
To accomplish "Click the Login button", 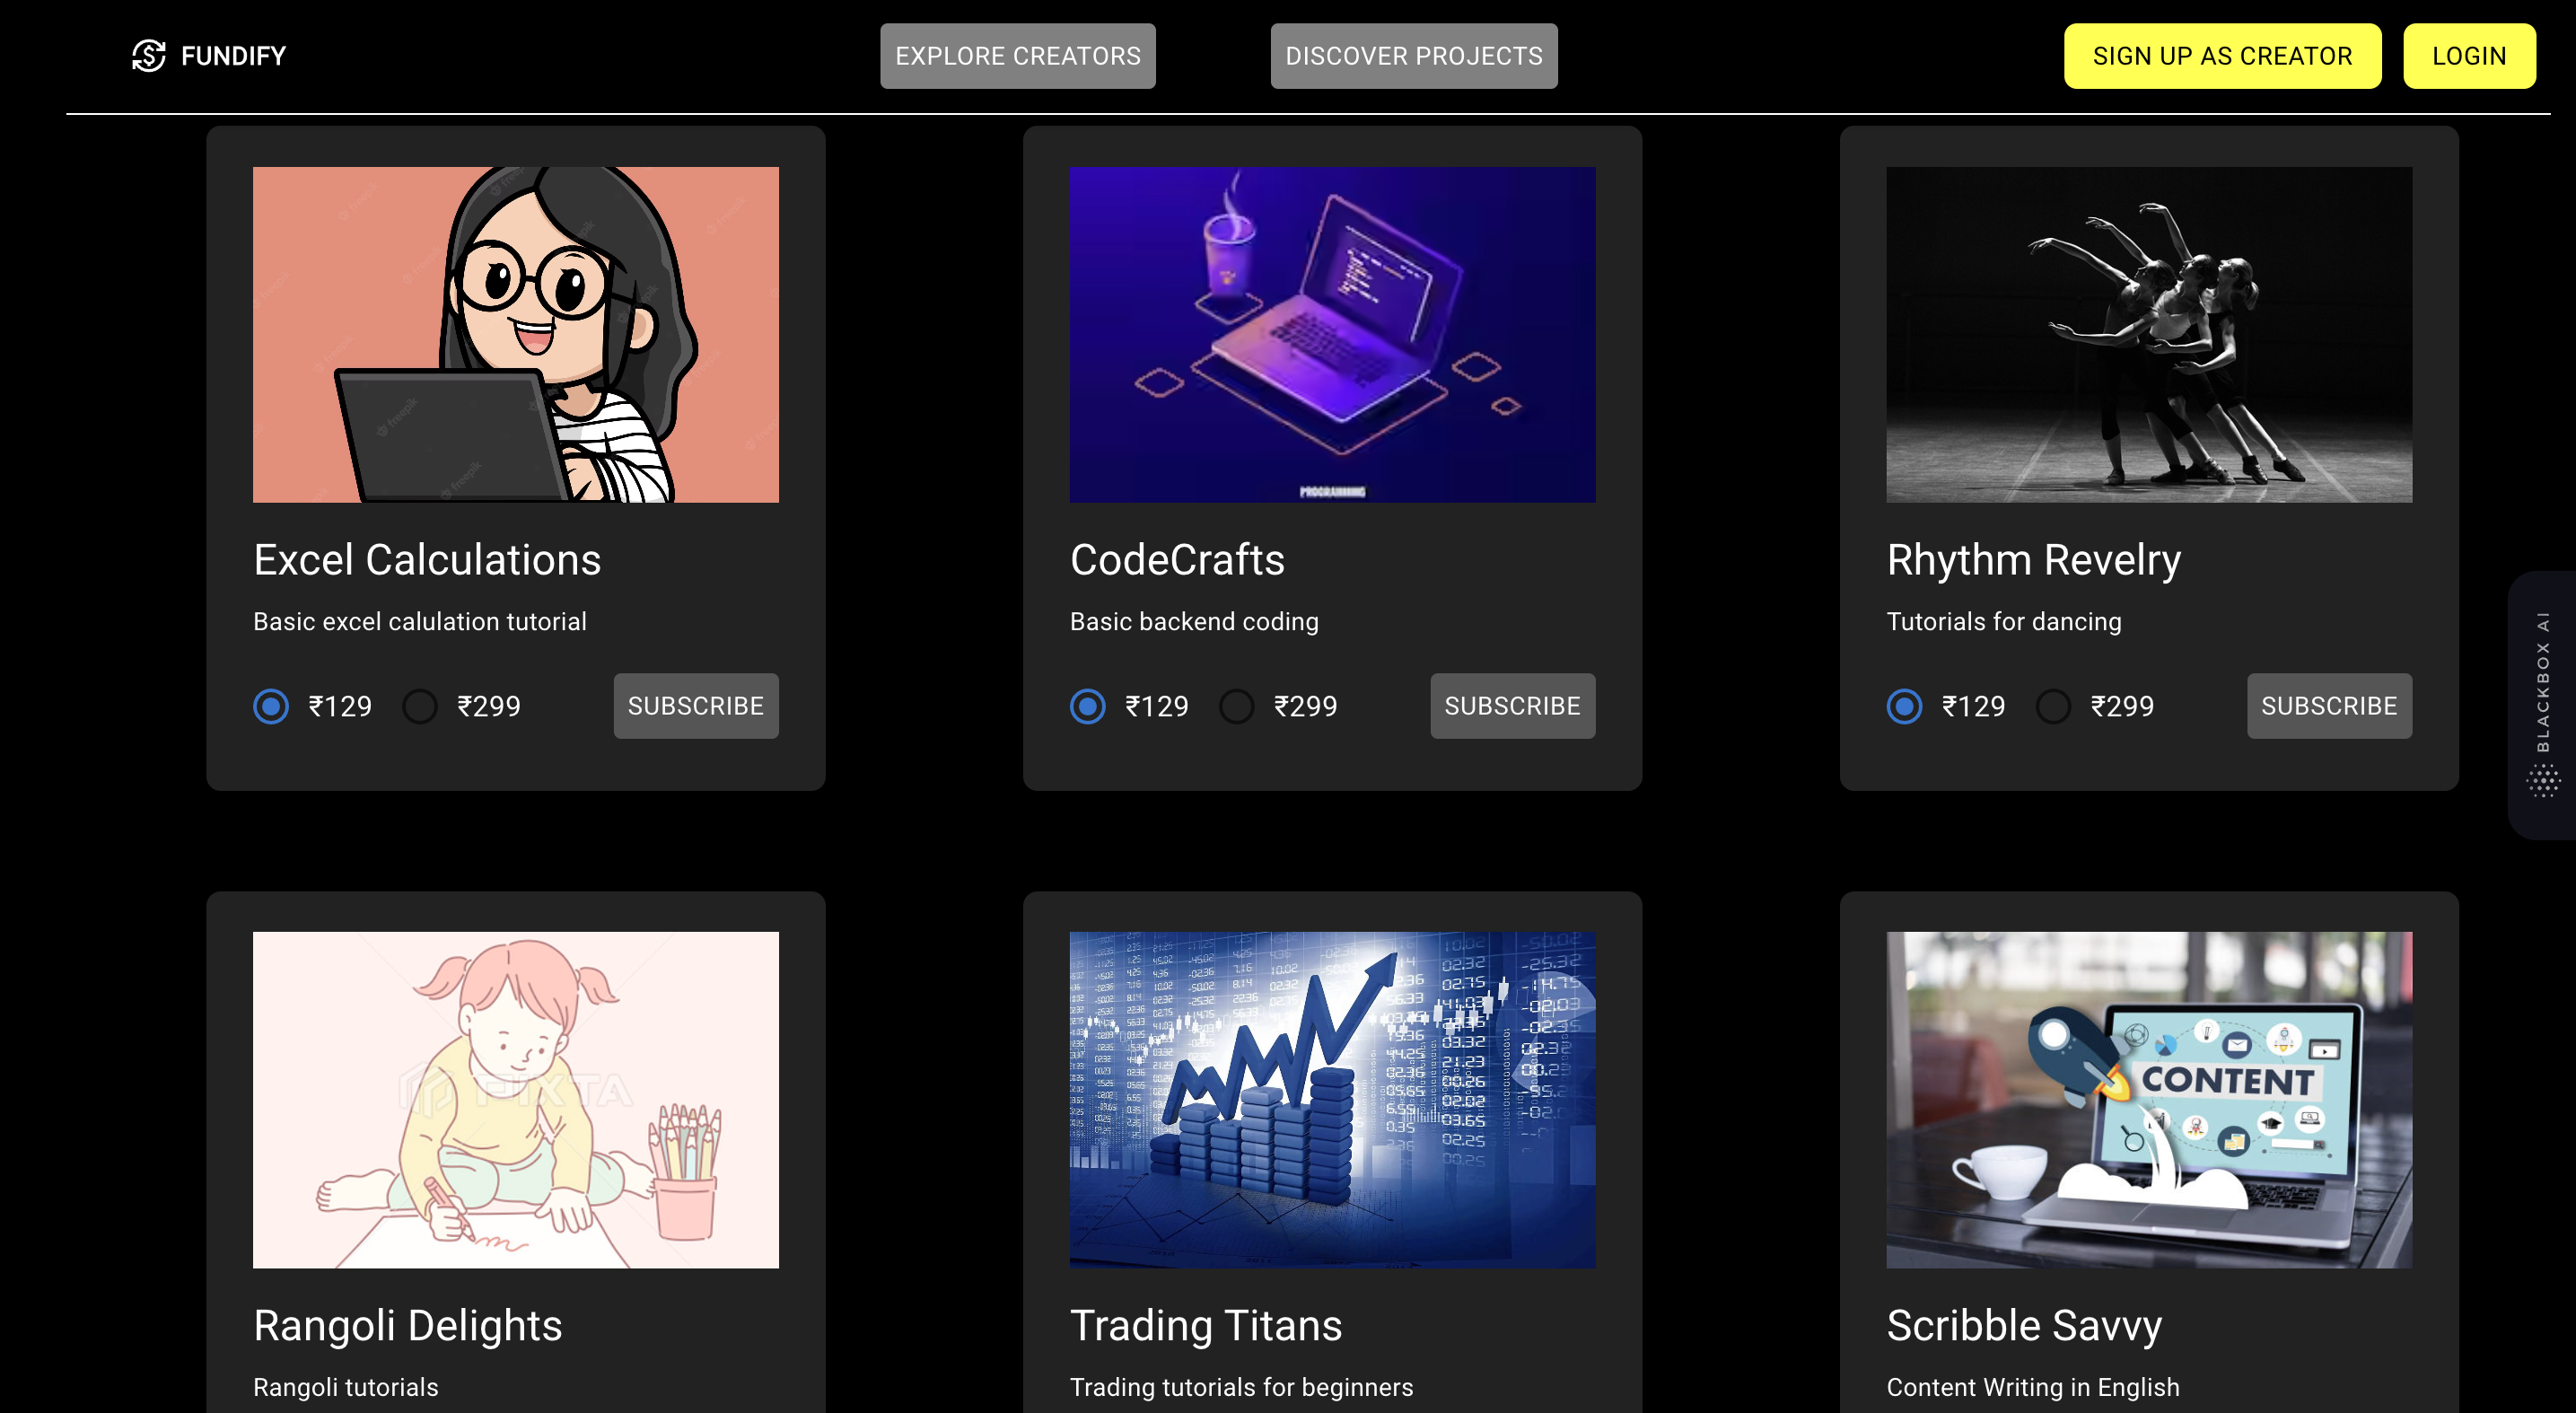I will [2468, 56].
